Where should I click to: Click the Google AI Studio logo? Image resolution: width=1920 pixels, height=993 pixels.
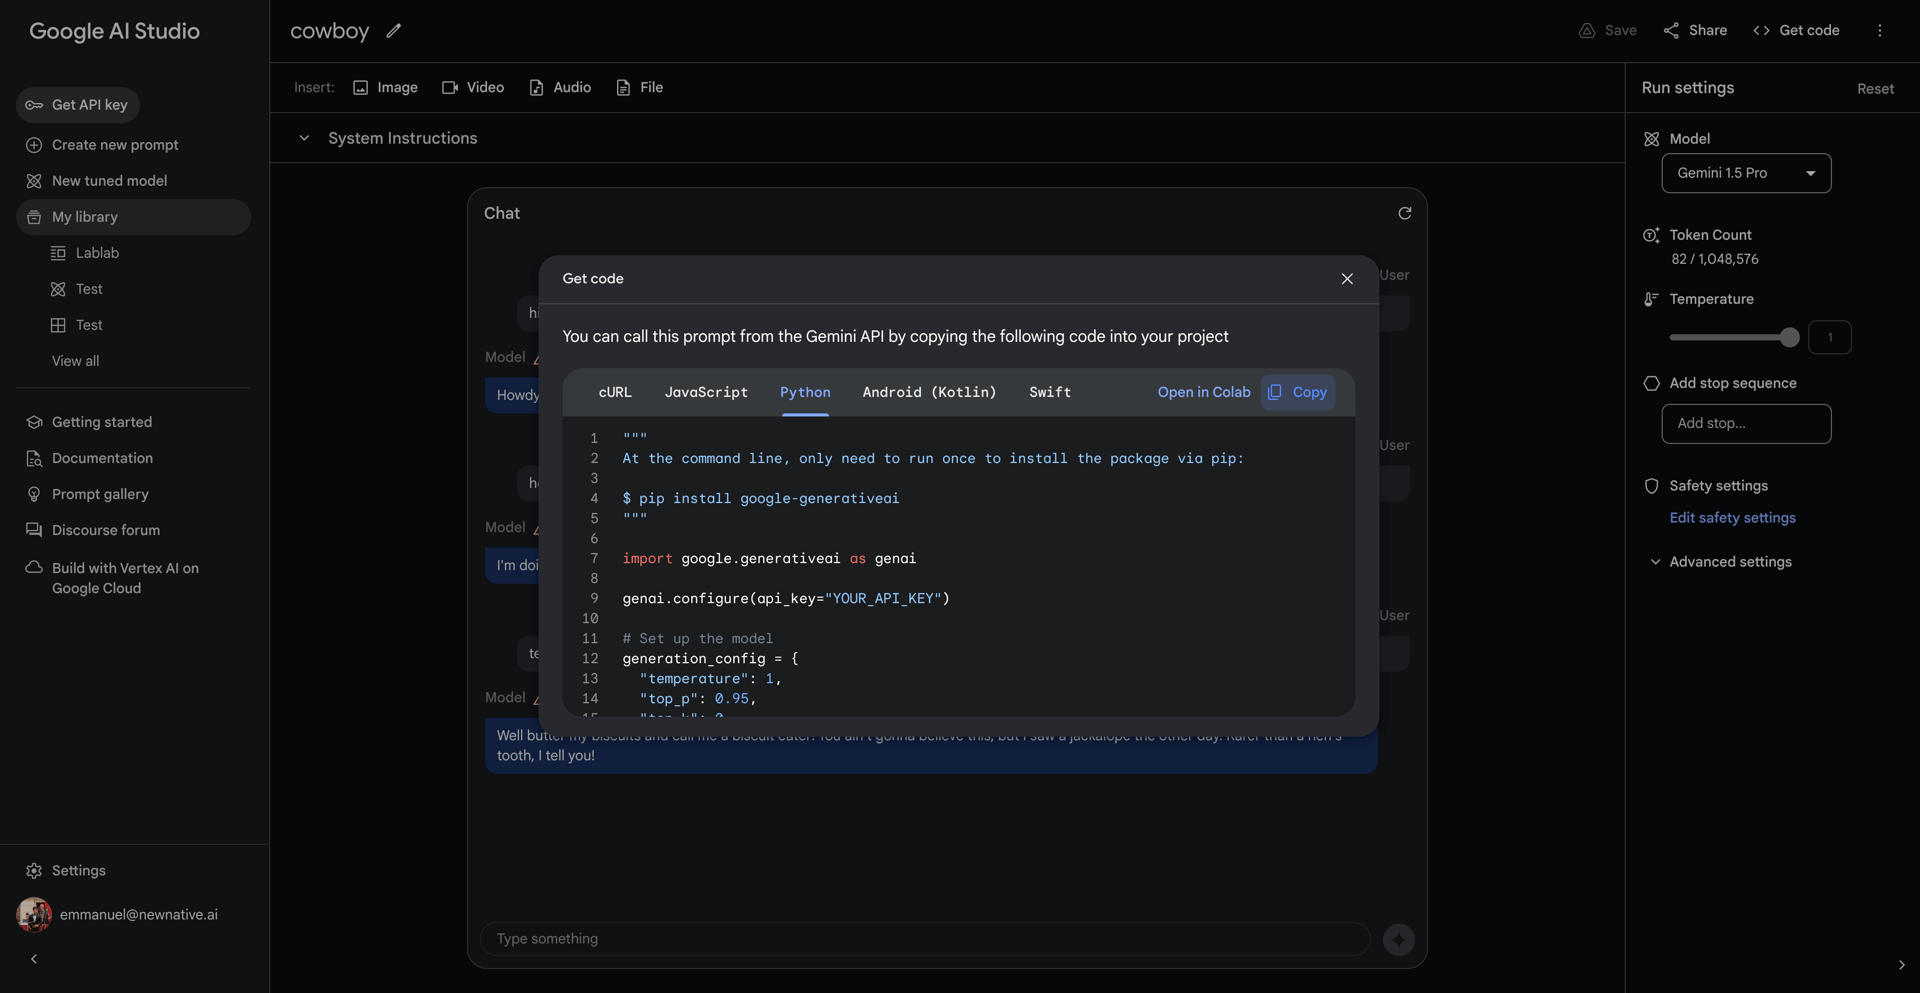(114, 31)
